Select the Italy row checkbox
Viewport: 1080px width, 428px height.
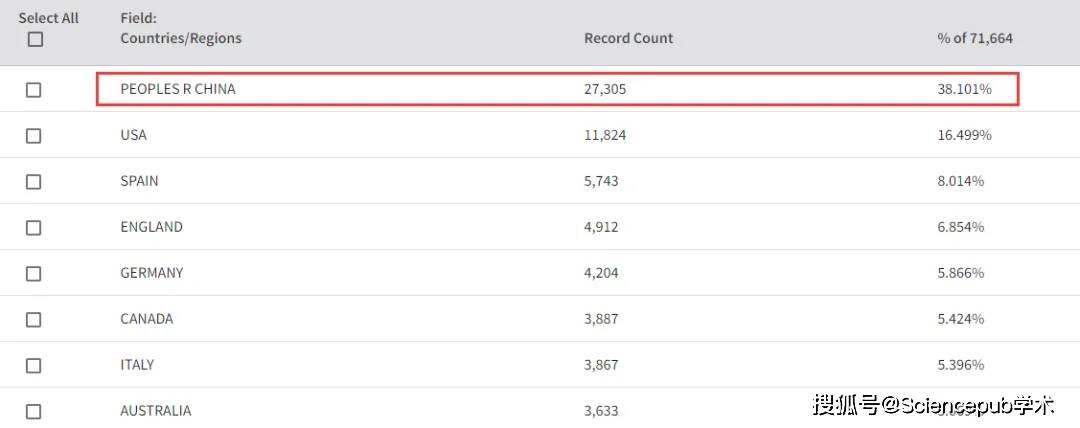coord(34,366)
